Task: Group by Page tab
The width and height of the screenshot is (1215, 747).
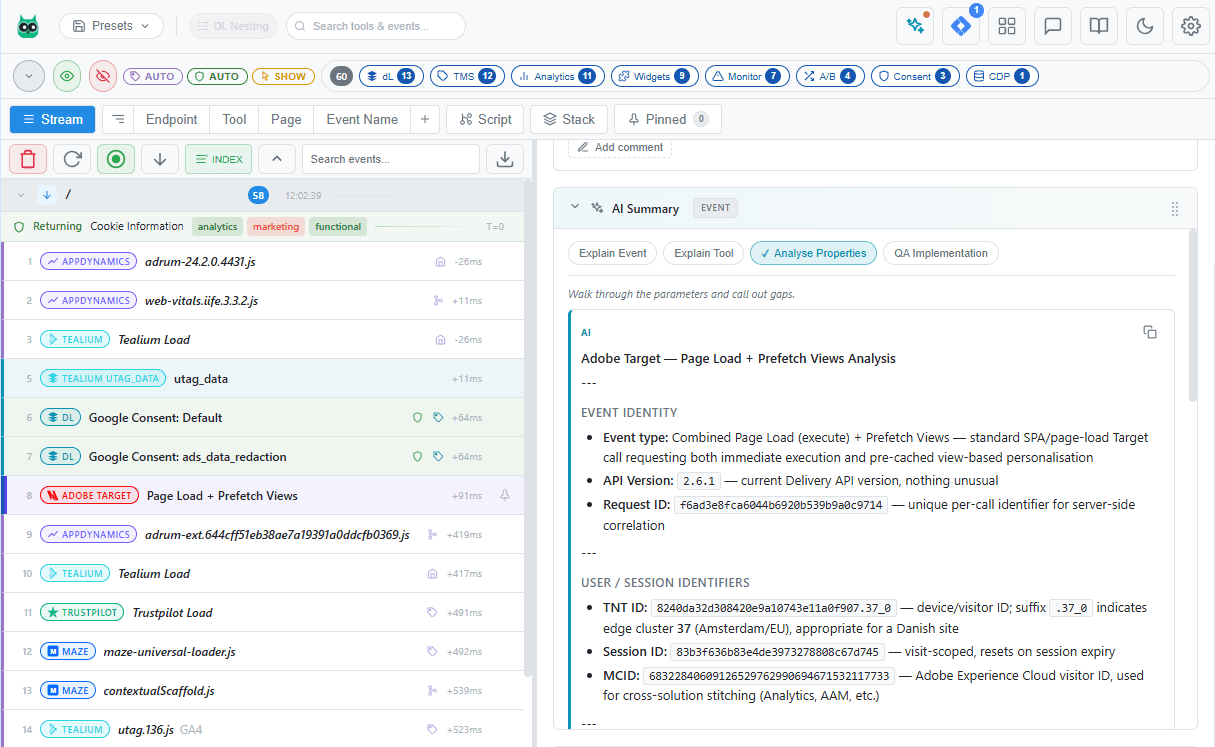Action: (286, 119)
